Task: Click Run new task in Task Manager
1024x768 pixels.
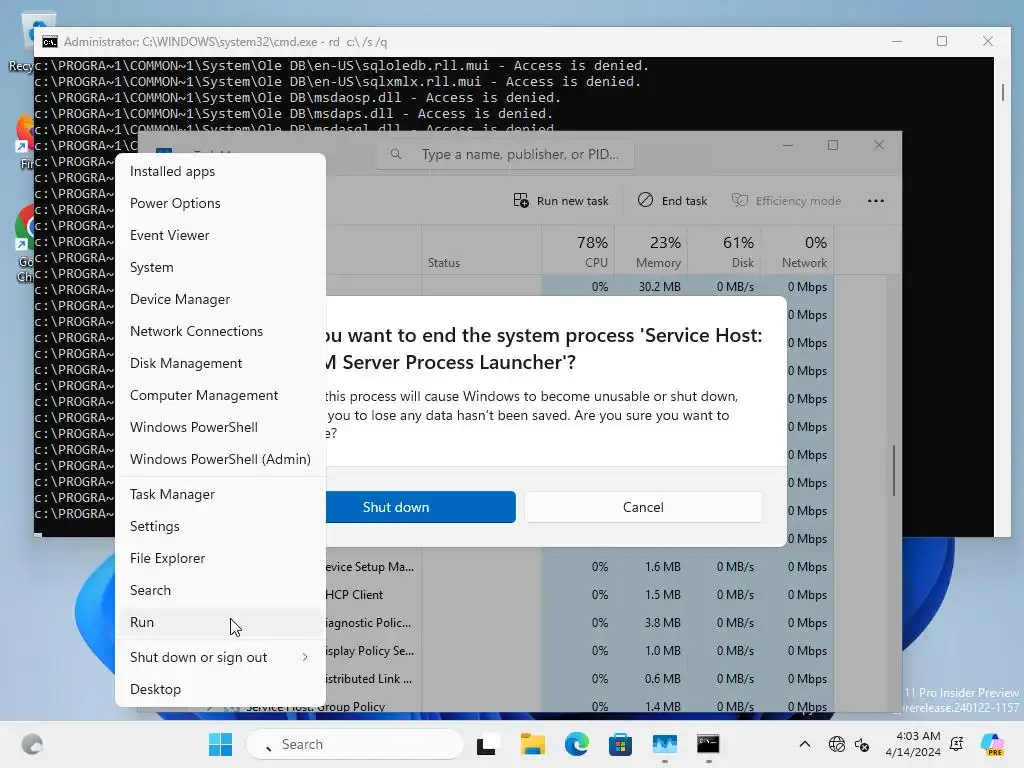Action: pos(561,200)
